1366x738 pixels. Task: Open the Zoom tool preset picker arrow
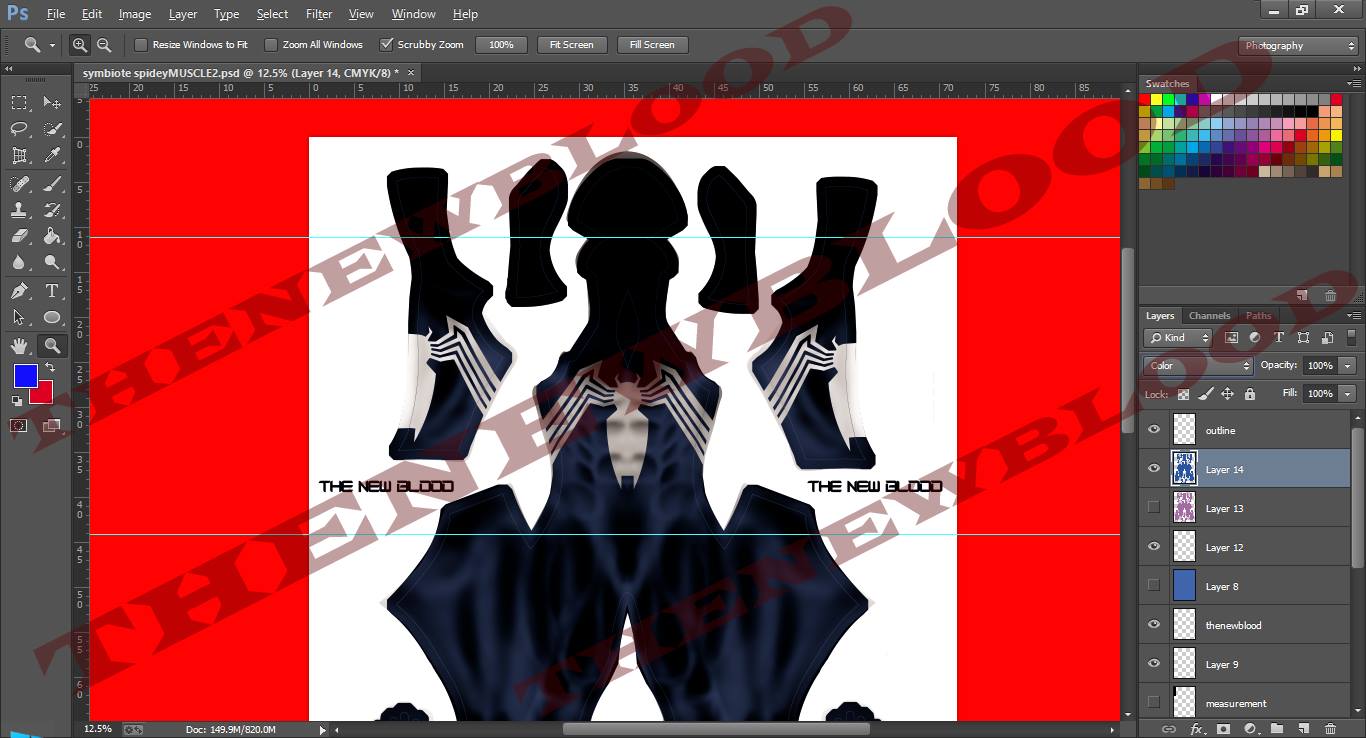pos(52,45)
